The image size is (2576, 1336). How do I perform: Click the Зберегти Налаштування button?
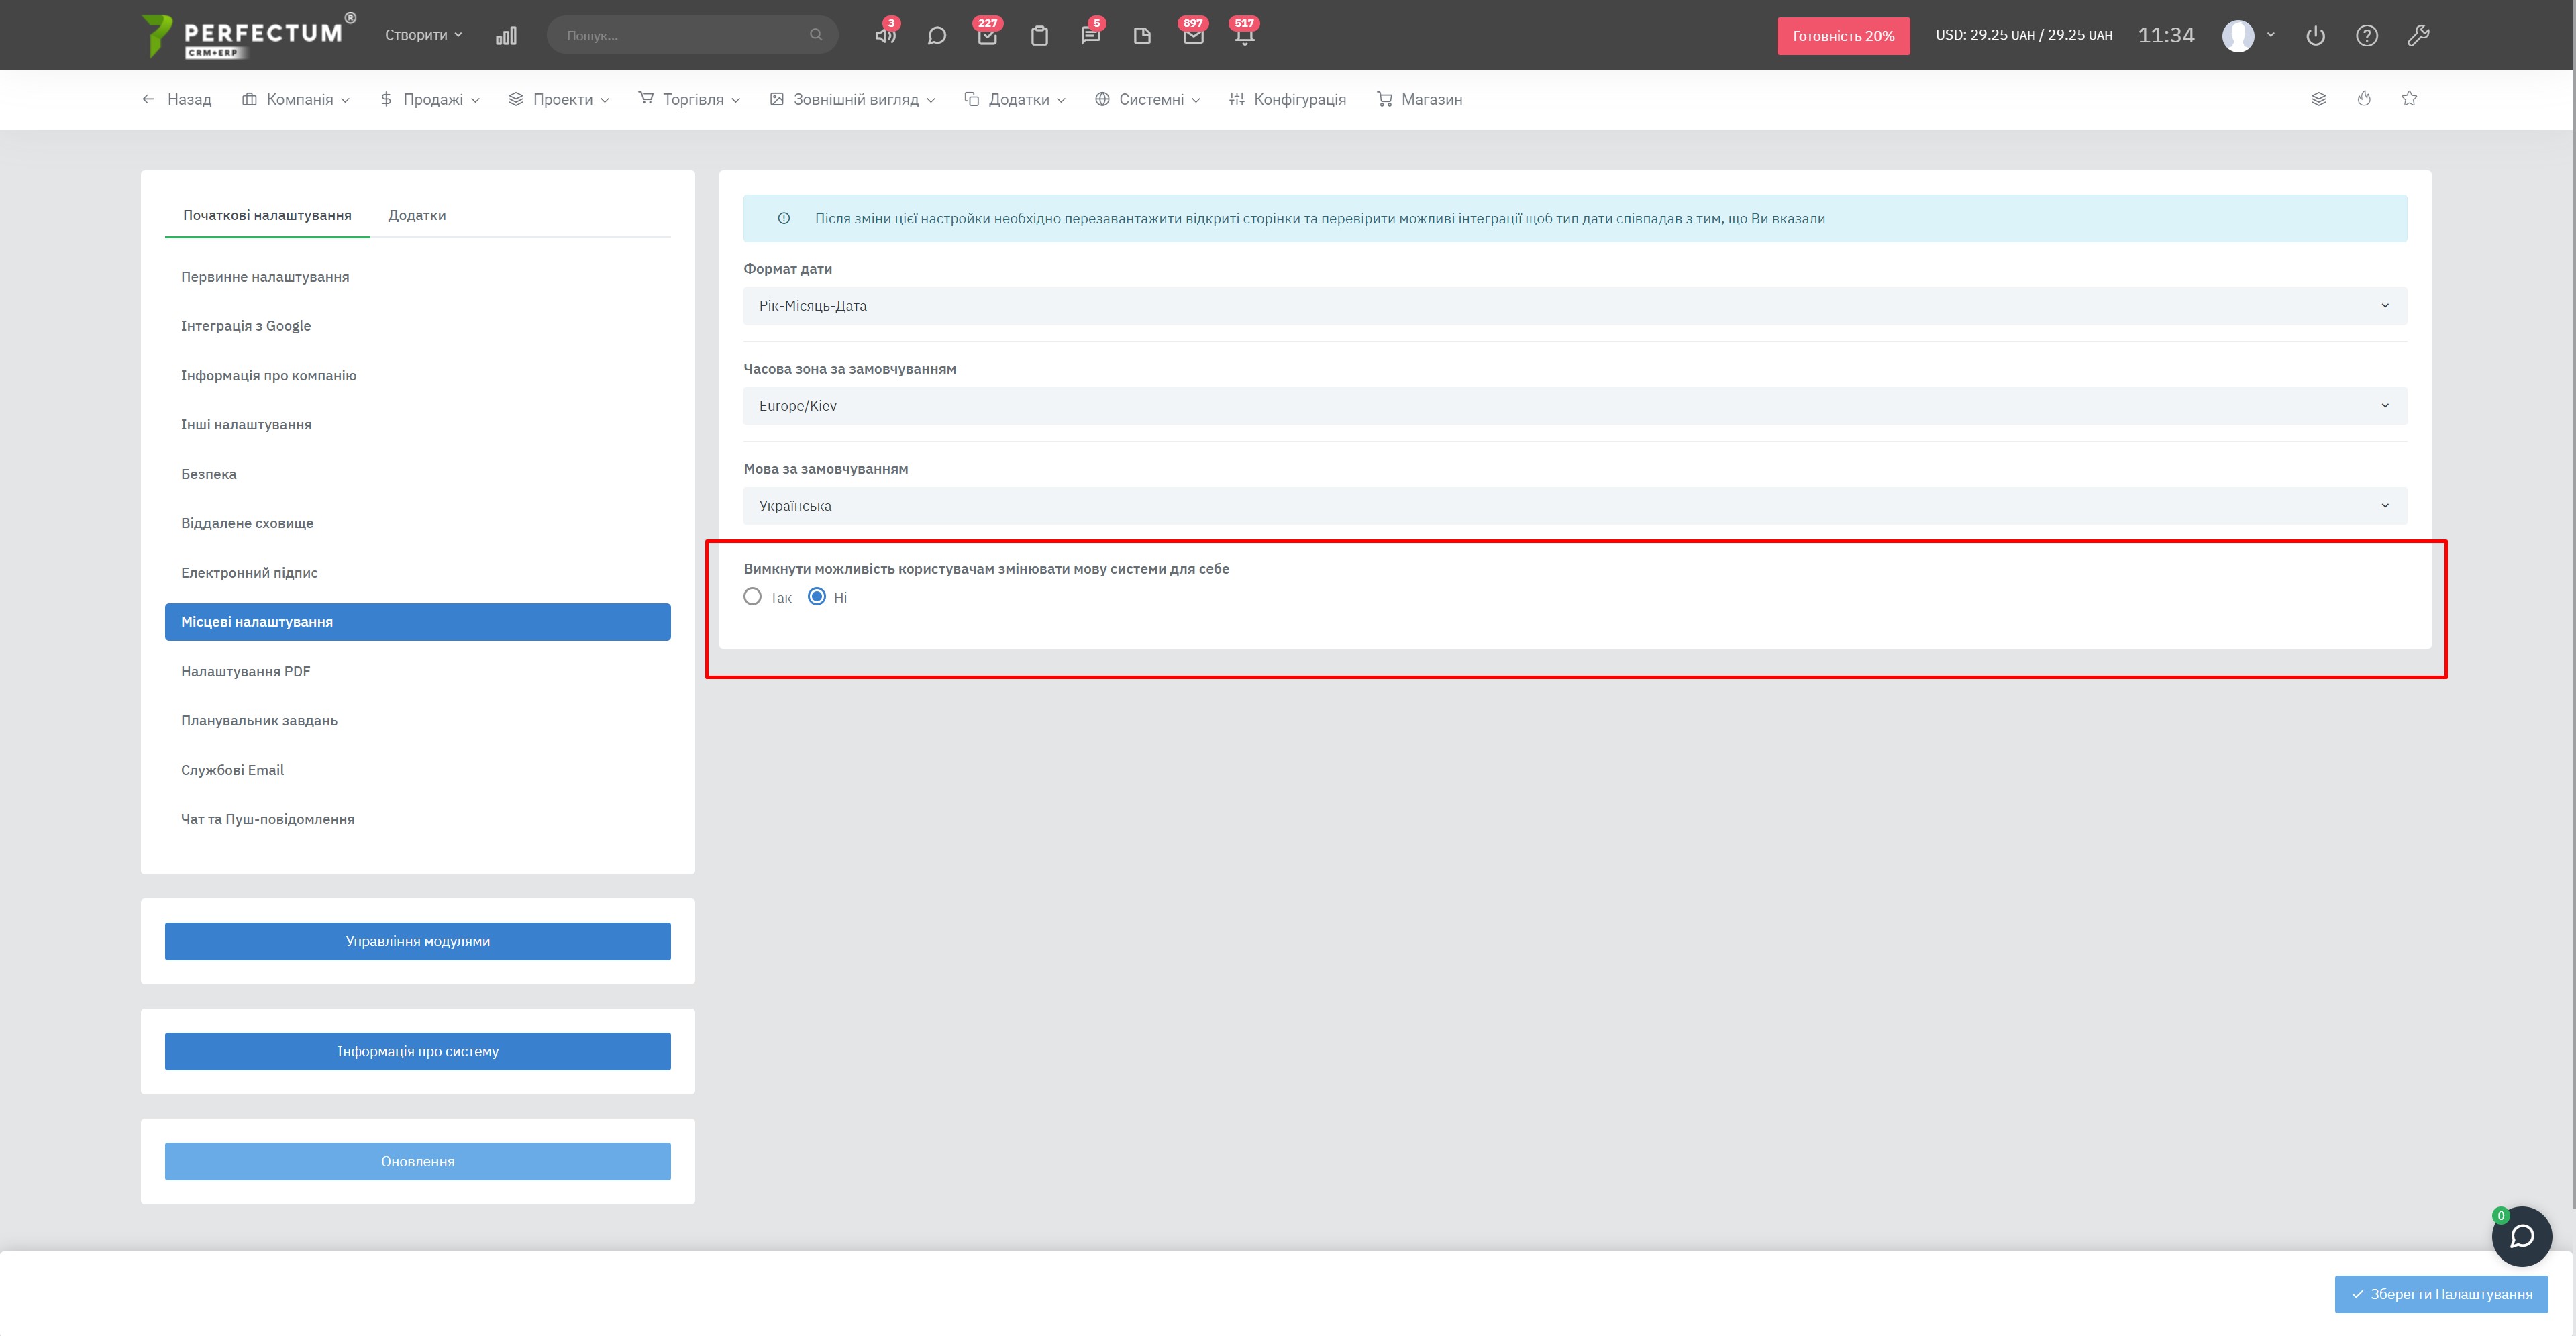pos(2440,1294)
